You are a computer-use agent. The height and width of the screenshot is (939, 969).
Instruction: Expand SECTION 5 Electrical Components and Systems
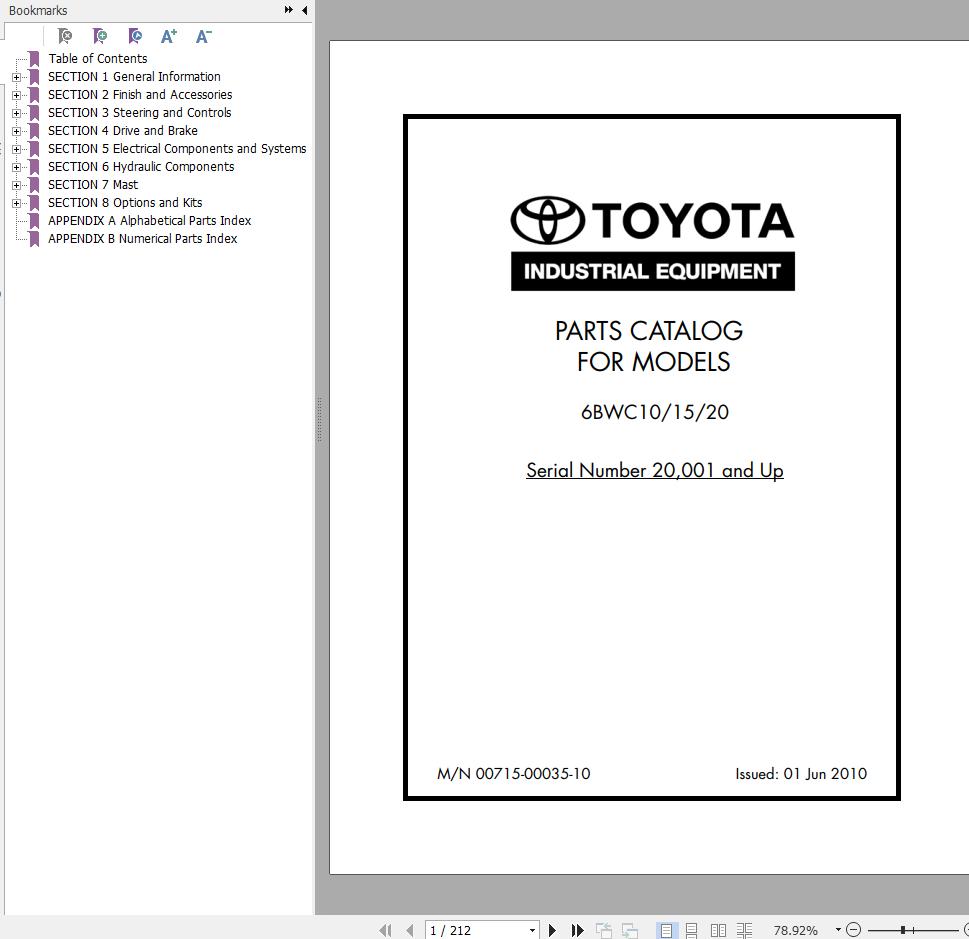tap(16, 148)
